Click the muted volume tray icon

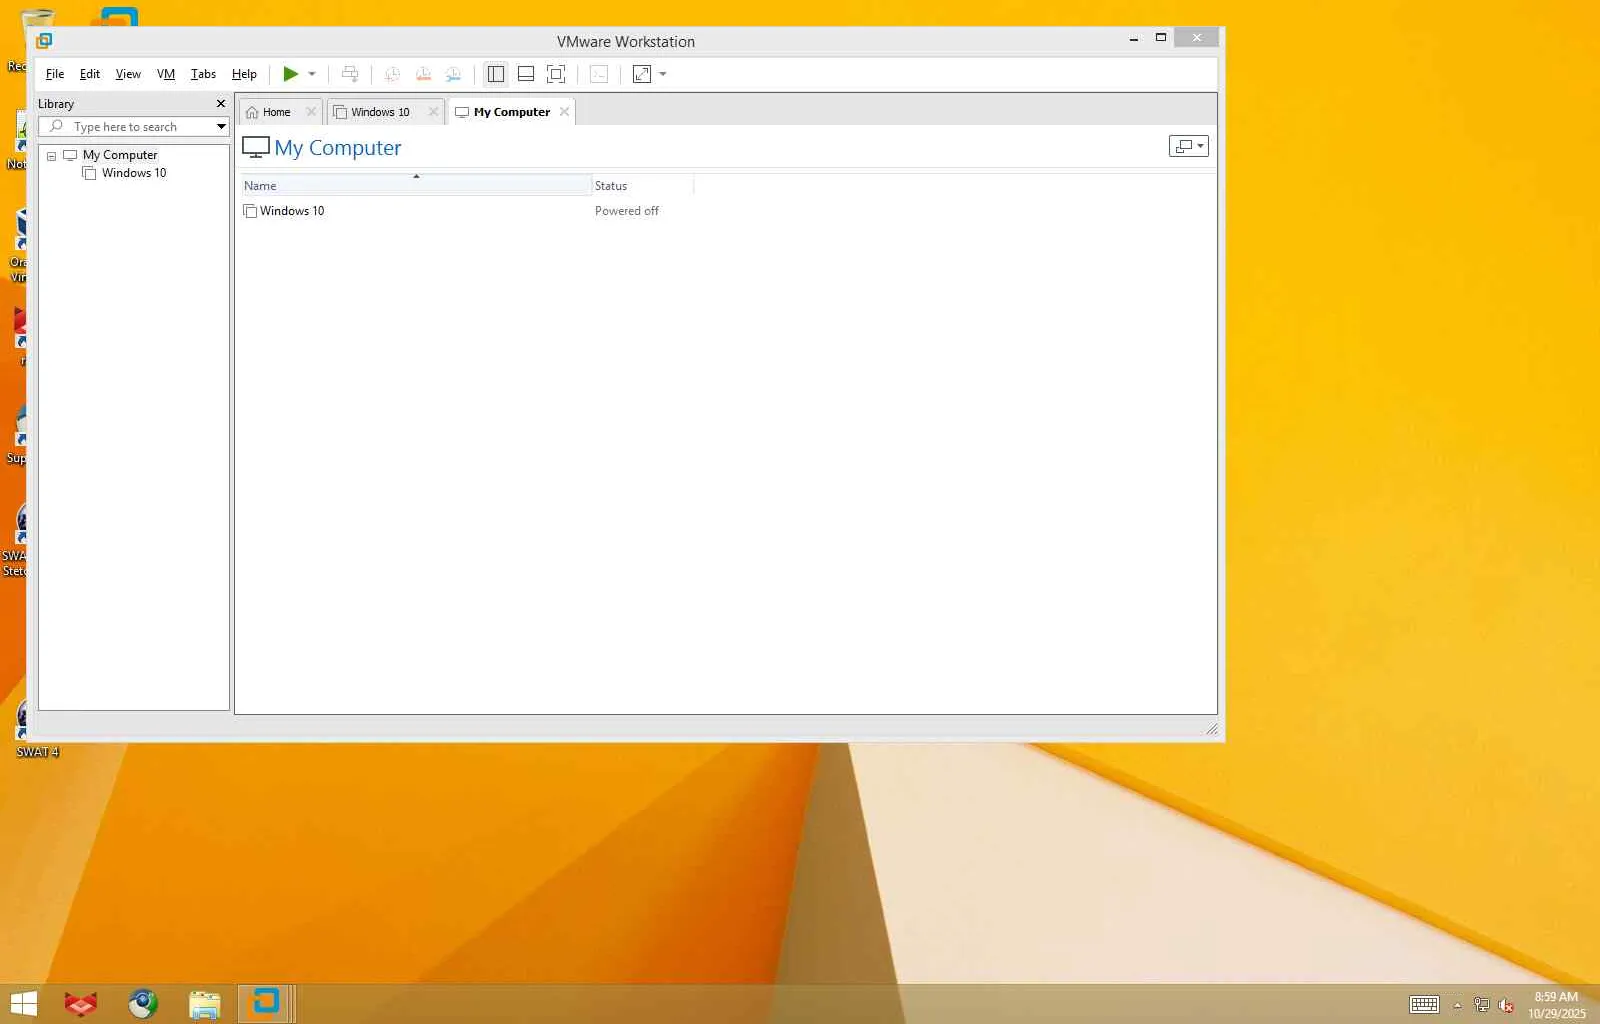(x=1506, y=1005)
